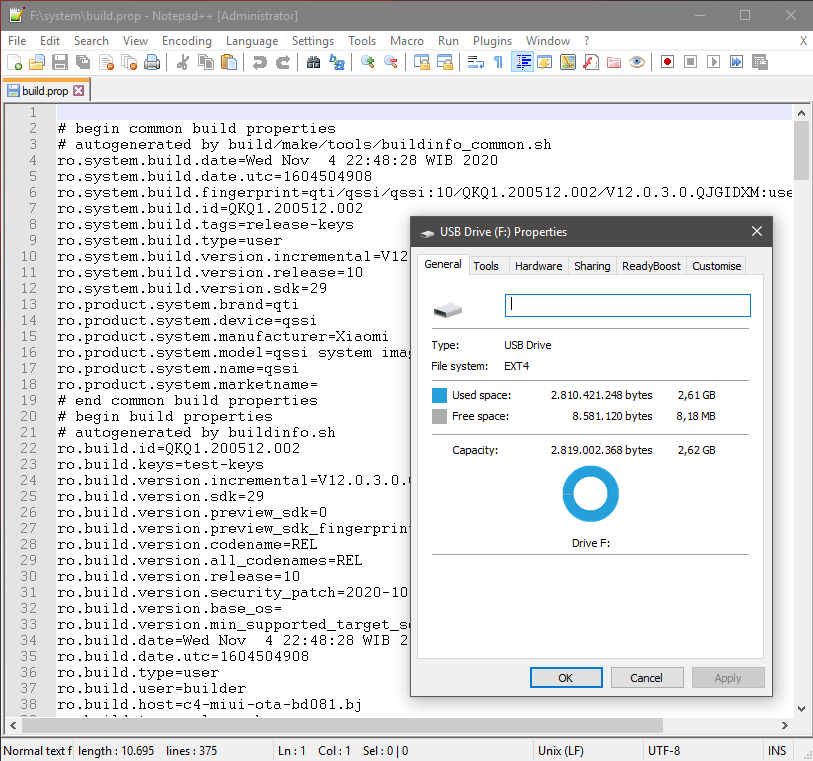Click the Close All documents icon
The height and width of the screenshot is (761, 813).
(x=129, y=62)
